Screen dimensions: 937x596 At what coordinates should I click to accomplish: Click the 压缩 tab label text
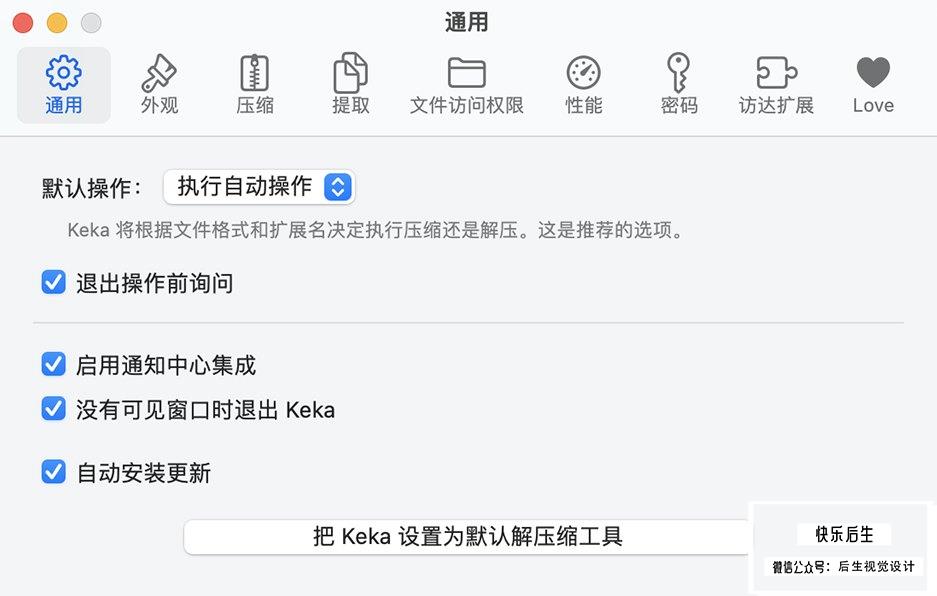[x=255, y=105]
